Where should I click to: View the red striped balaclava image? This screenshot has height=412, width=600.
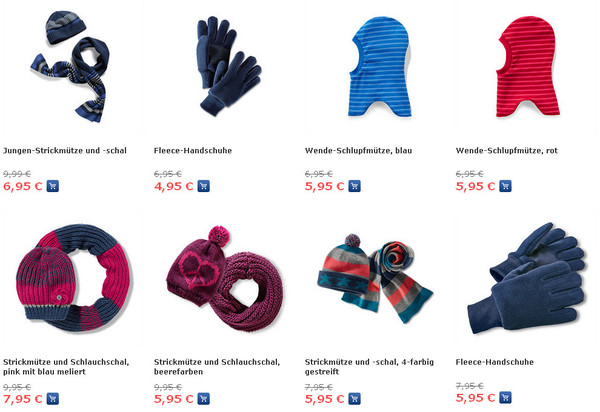[x=528, y=67]
